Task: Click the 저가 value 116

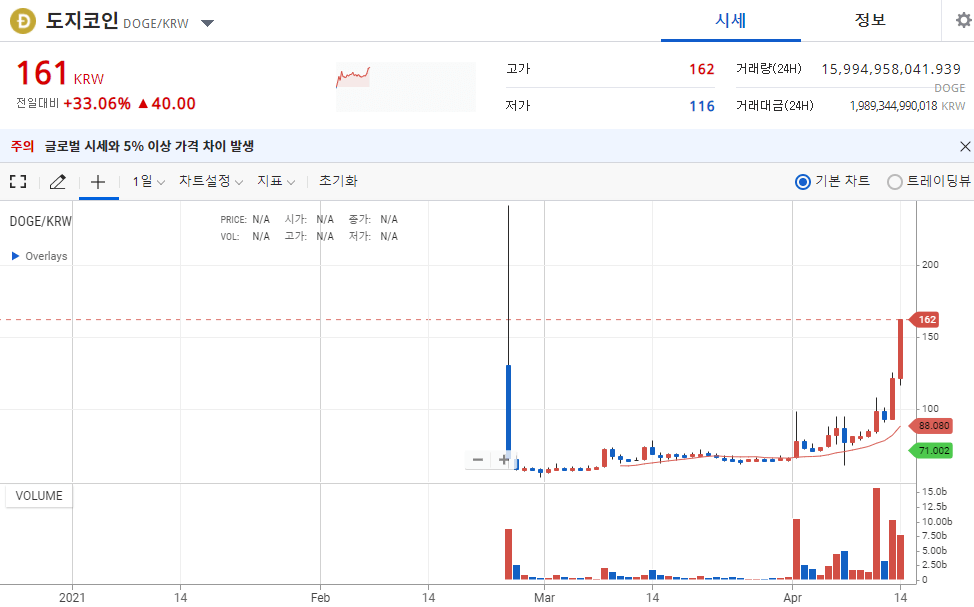Action: click(x=701, y=106)
